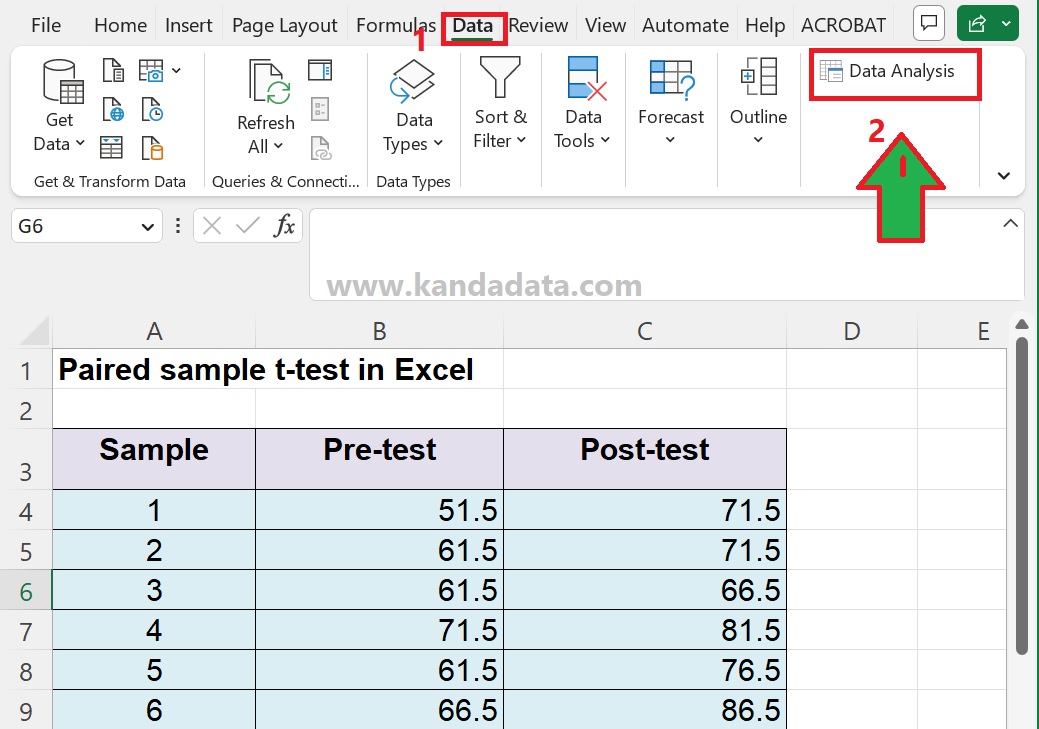
Task: Open the Get Data menu
Action: [59, 106]
